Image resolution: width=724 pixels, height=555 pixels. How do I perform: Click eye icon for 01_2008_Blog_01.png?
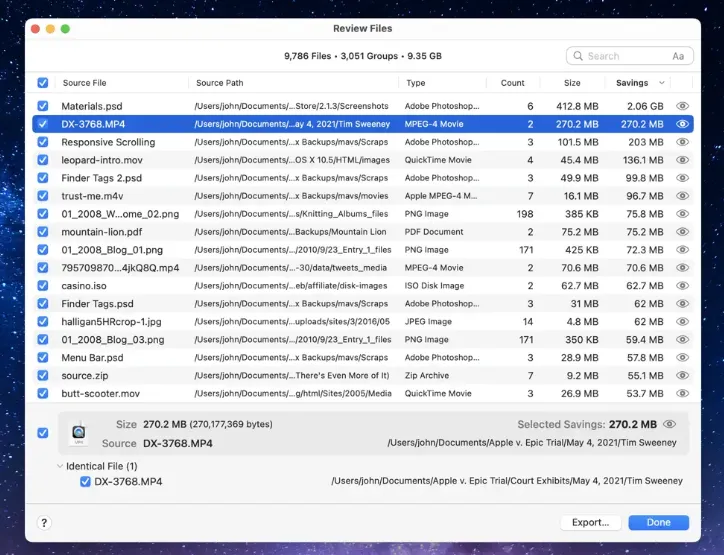[682, 250]
